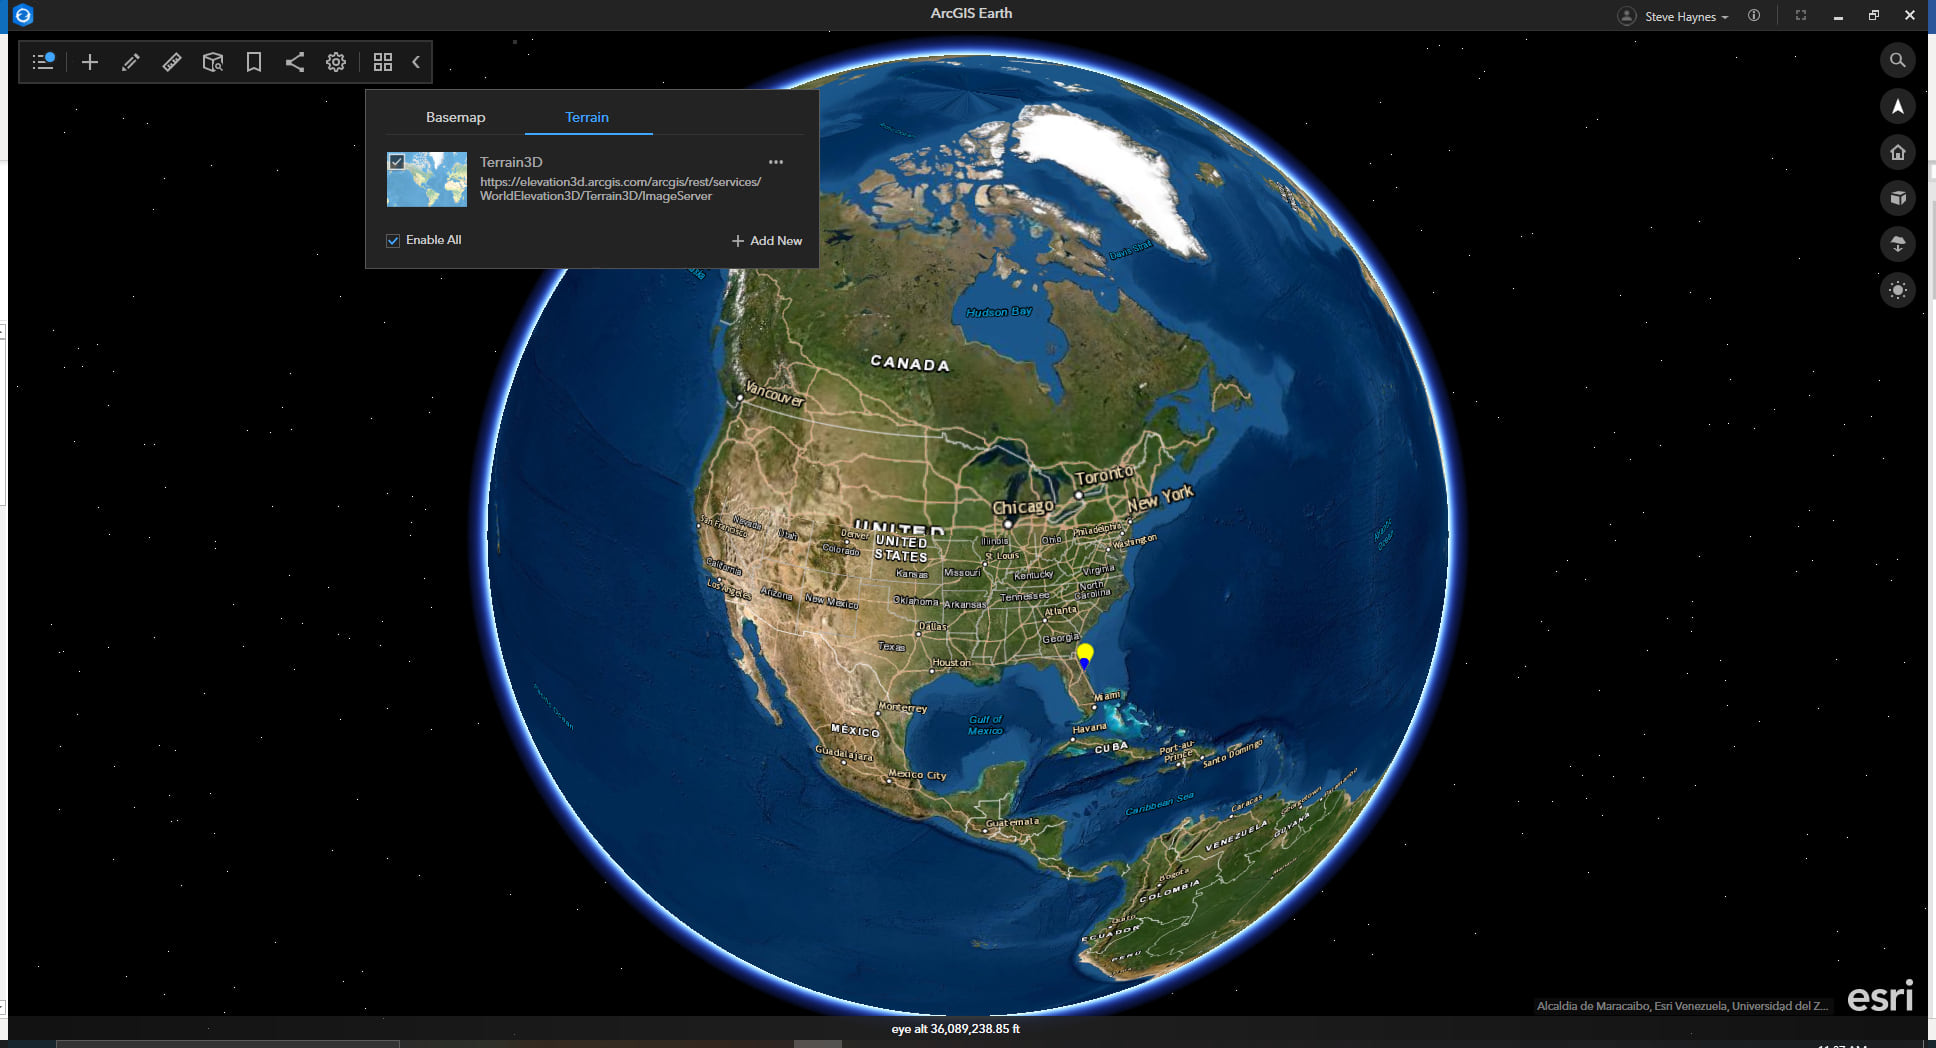Click the VENEZUELA label
The height and width of the screenshot is (1048, 1936).
(1236, 837)
